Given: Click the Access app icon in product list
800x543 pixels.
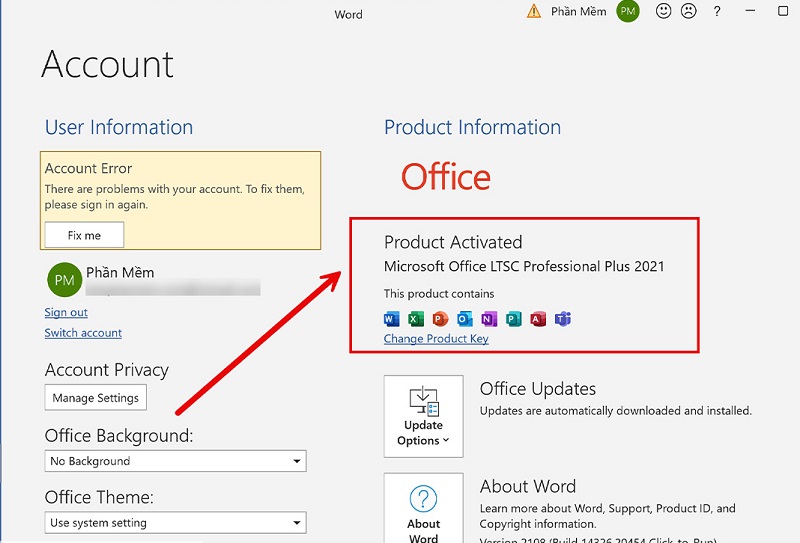Looking at the screenshot, I should 538,319.
